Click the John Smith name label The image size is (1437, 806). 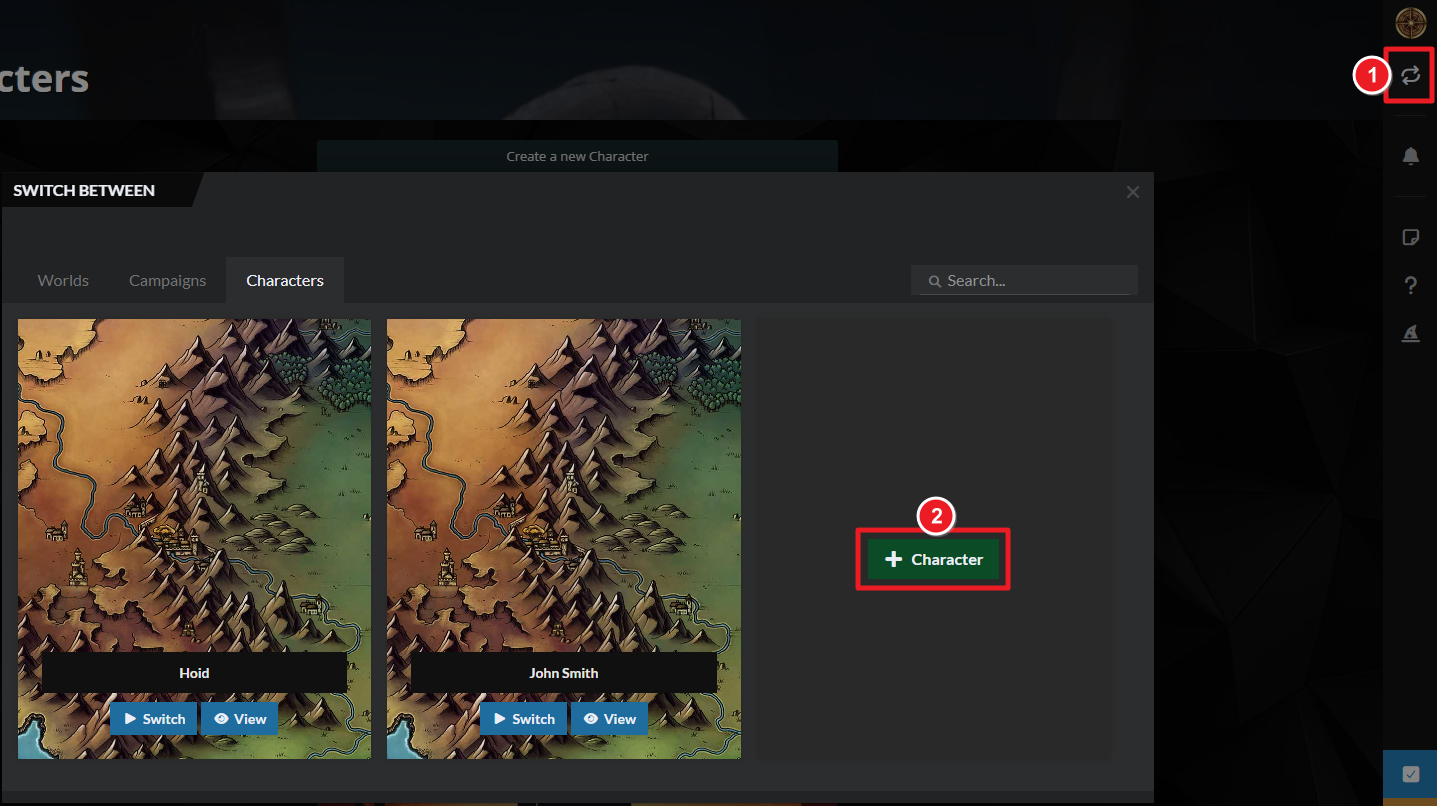(564, 673)
